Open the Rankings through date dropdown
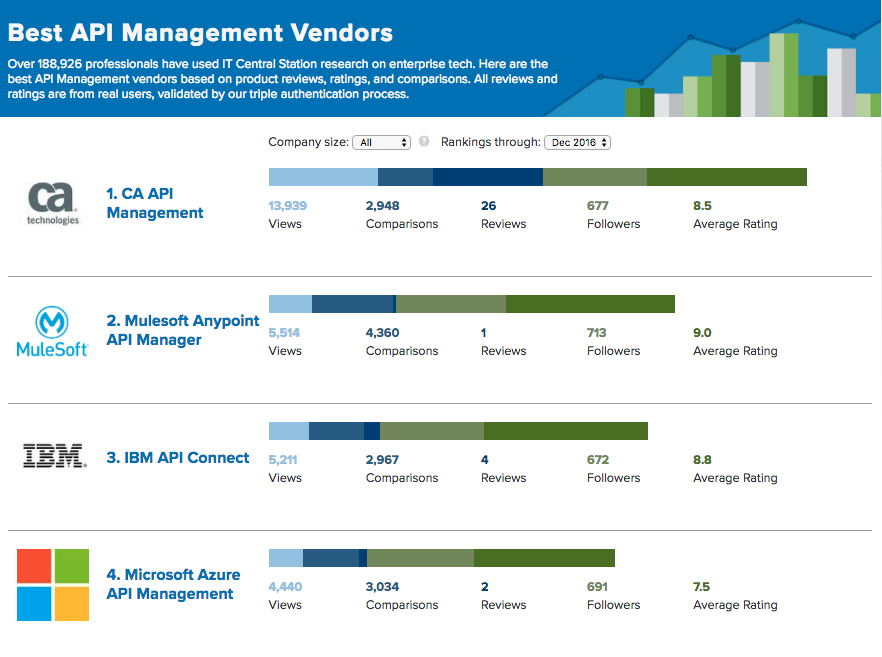 tap(577, 143)
